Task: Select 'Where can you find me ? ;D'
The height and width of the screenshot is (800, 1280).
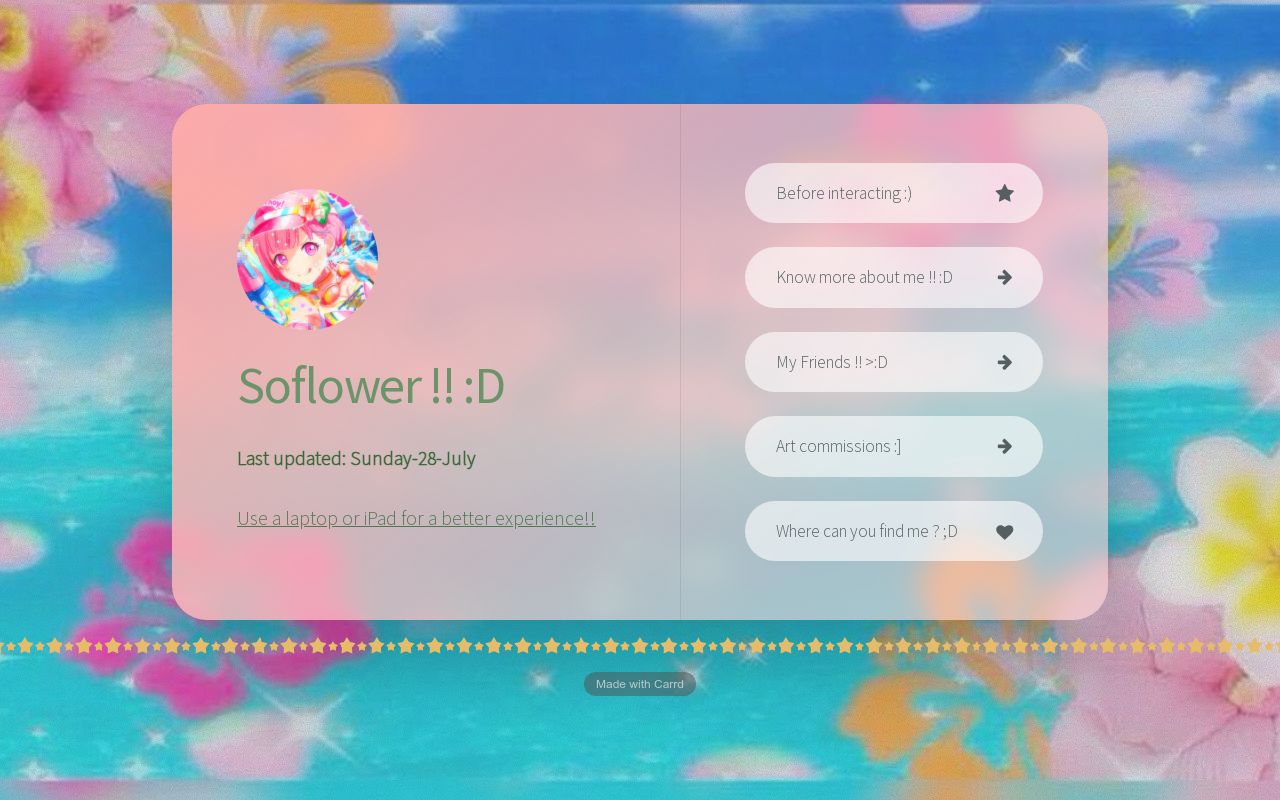Action: pyautogui.click(x=894, y=531)
